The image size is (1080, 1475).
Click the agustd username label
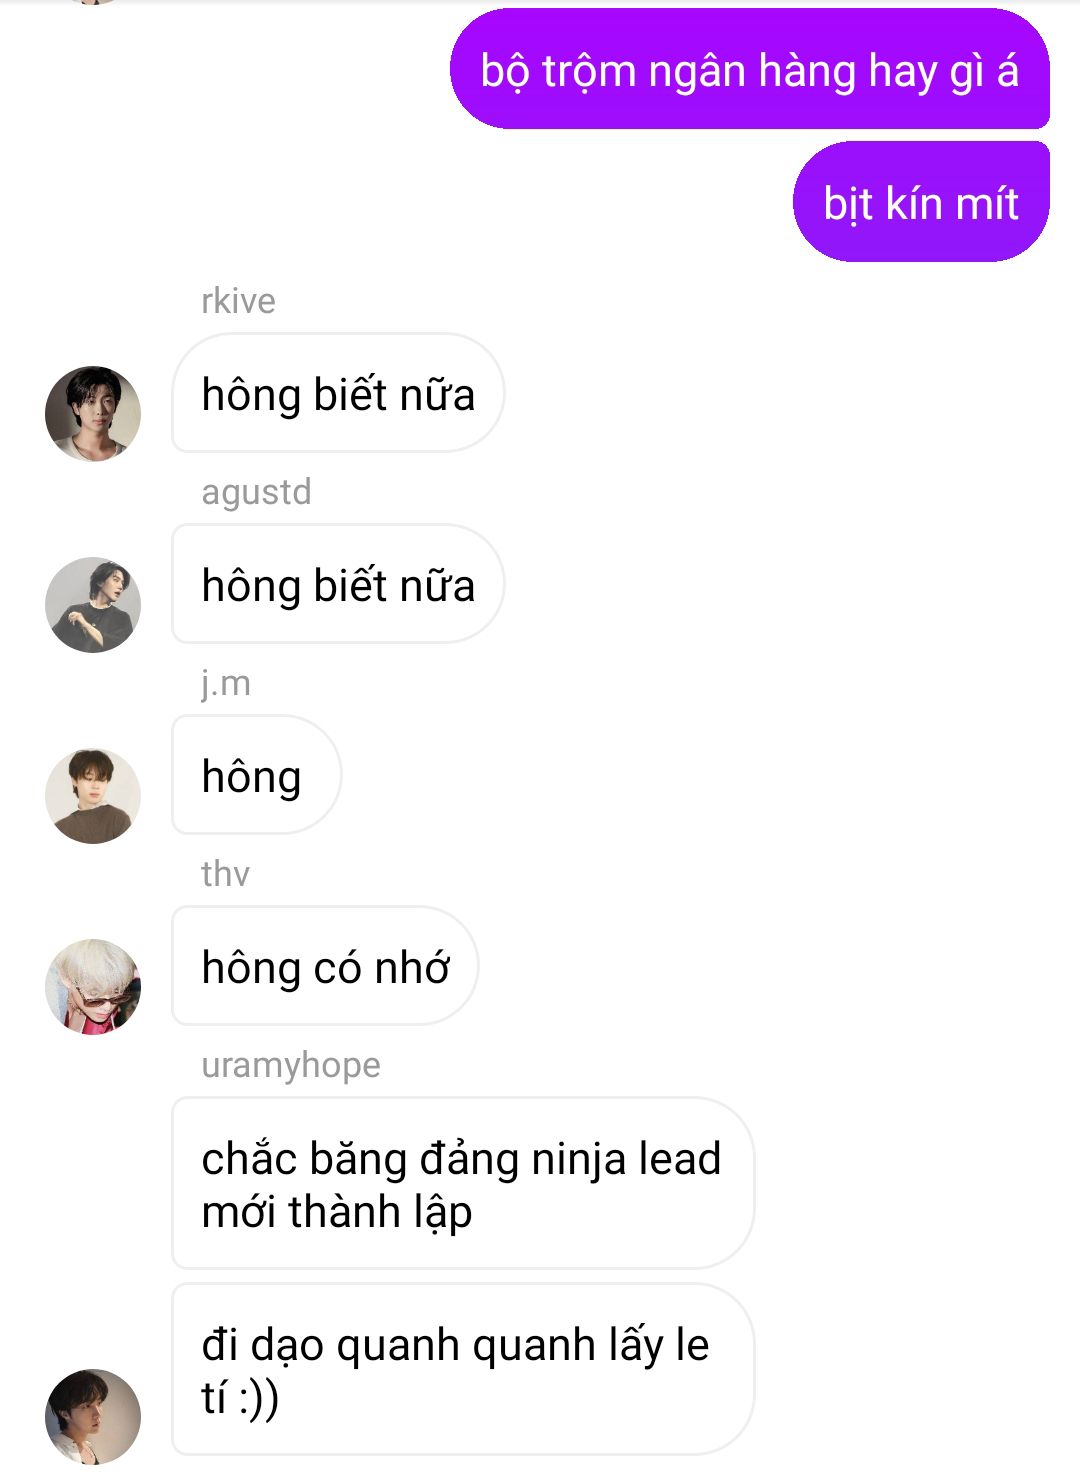tap(256, 492)
